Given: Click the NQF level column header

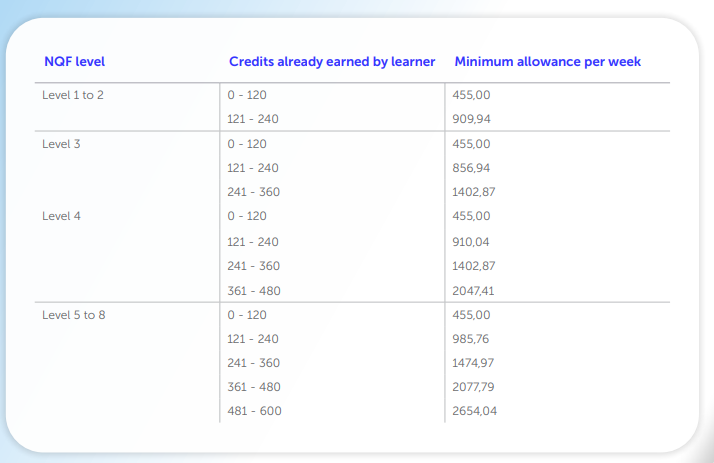Looking at the screenshot, I should [x=74, y=62].
